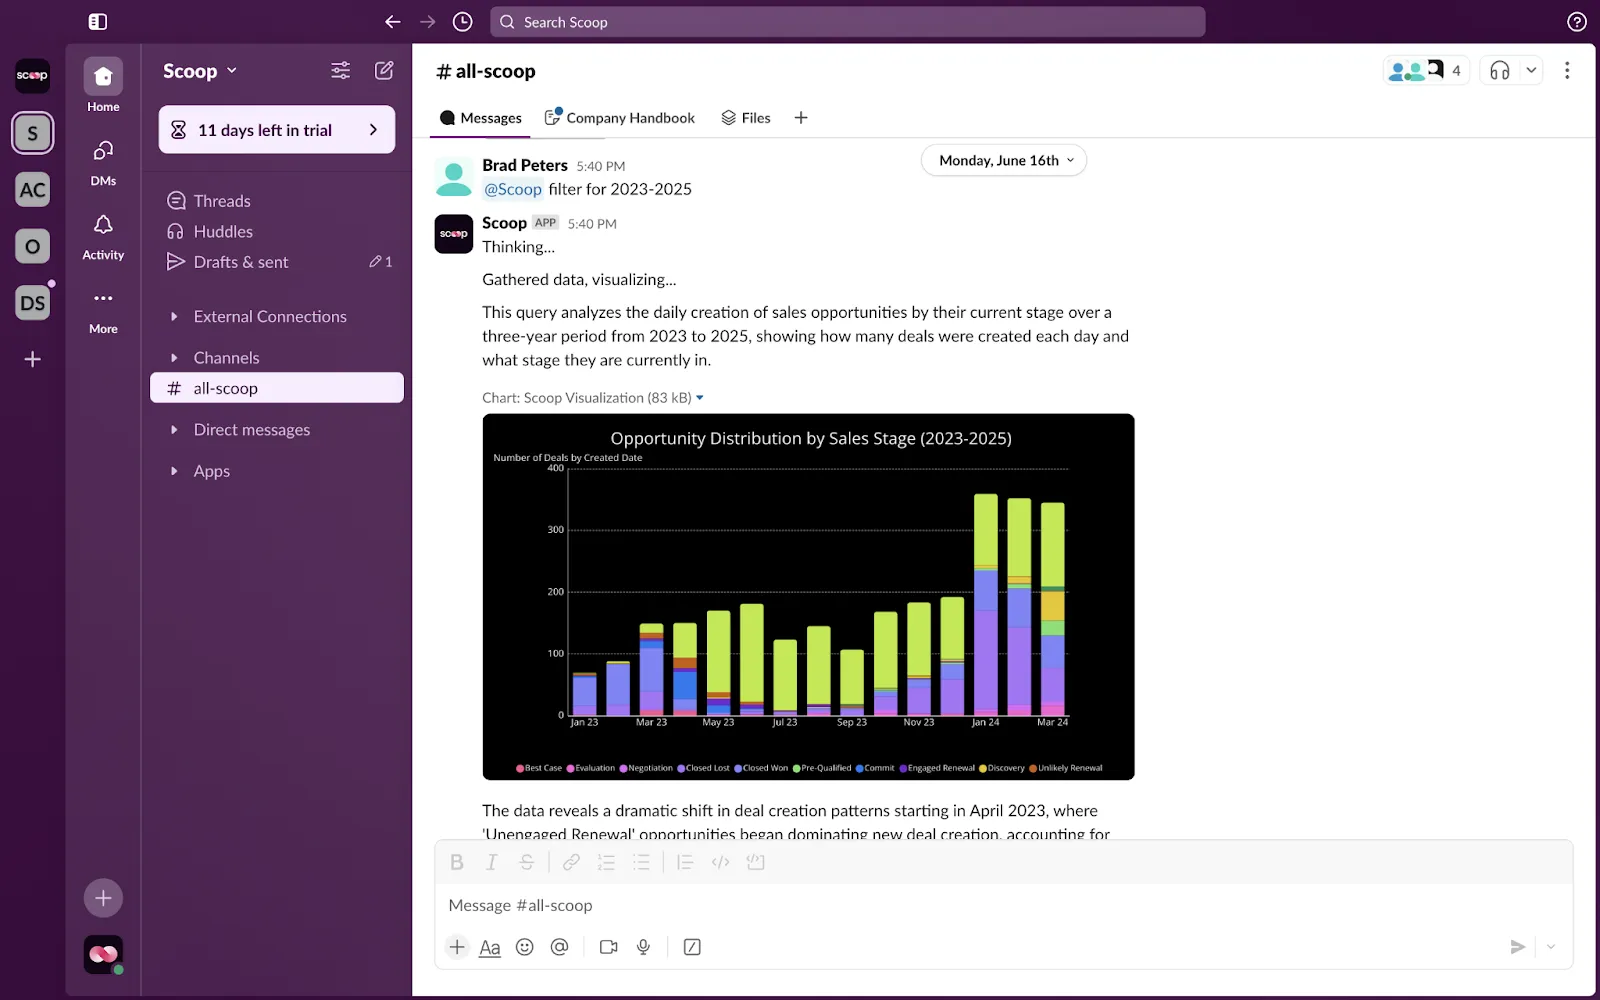Viewport: 1600px width, 1000px height.
Task: Open the help question mark icon
Action: (1577, 22)
